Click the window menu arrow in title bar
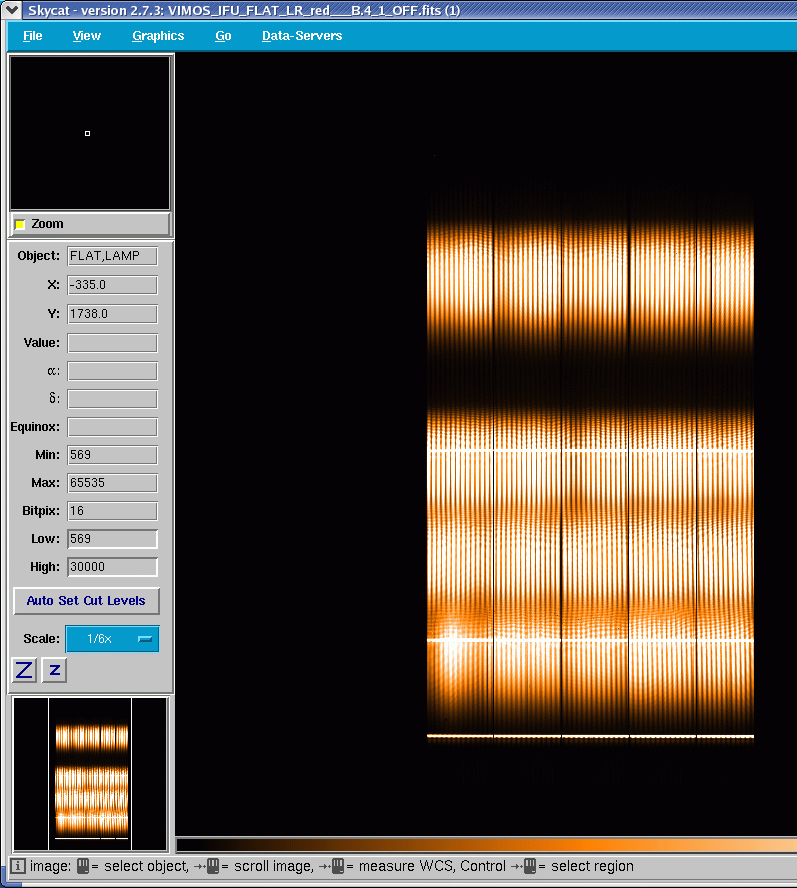The width and height of the screenshot is (797, 888). click(12, 9)
